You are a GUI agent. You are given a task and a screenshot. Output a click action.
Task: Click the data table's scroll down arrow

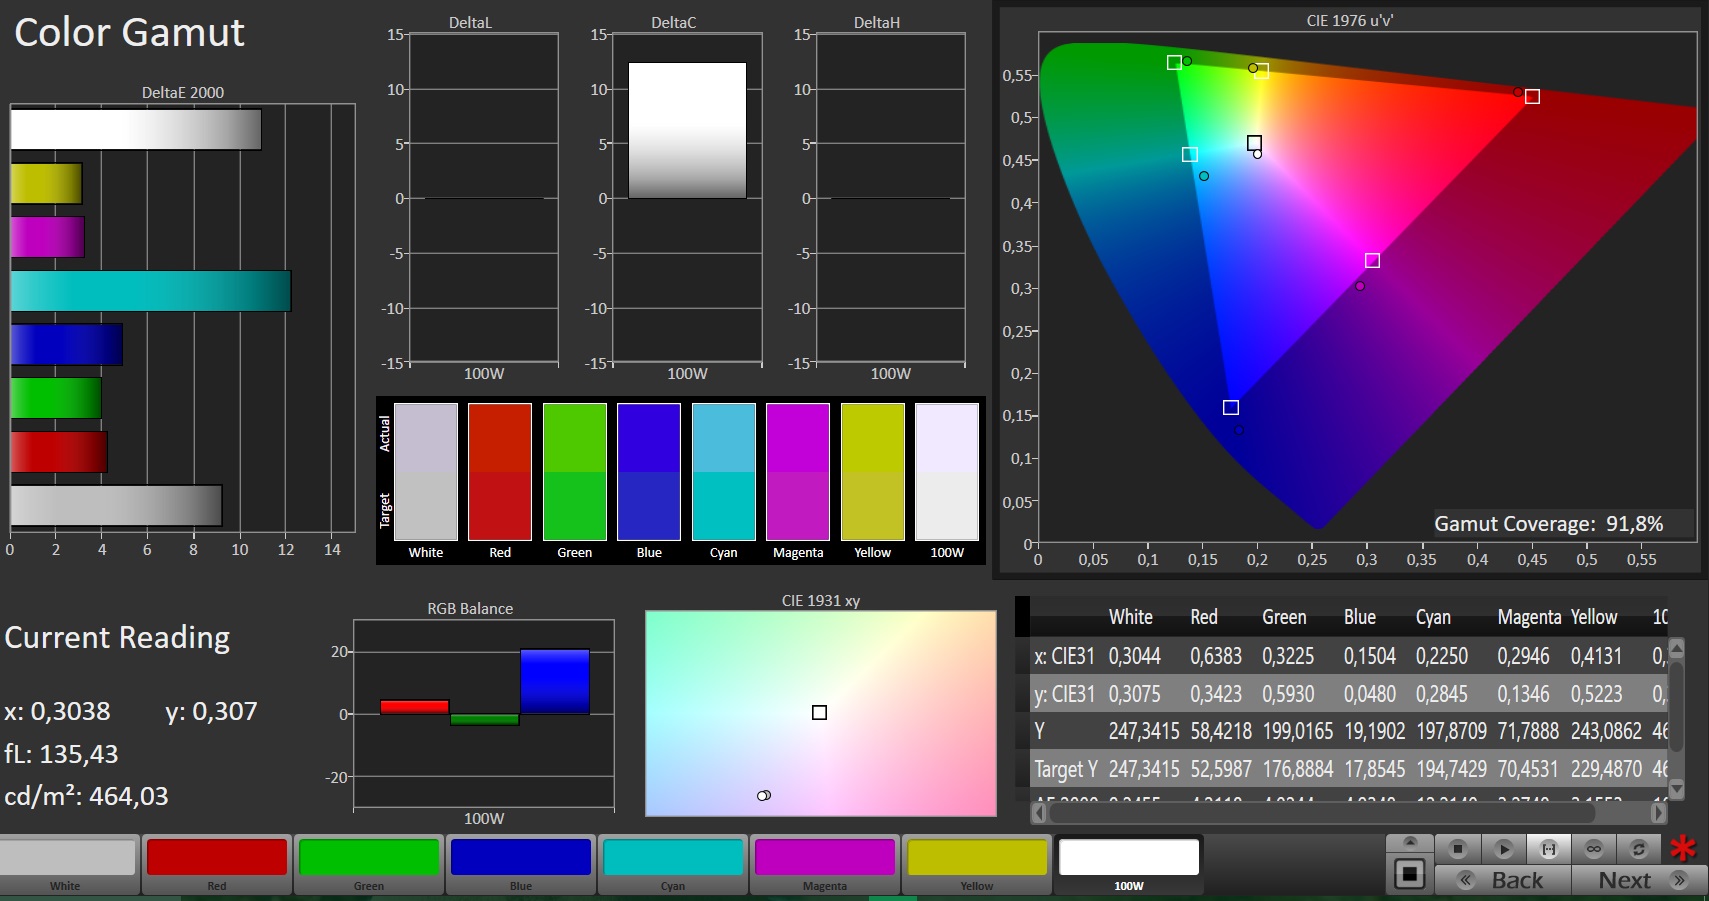(1677, 790)
